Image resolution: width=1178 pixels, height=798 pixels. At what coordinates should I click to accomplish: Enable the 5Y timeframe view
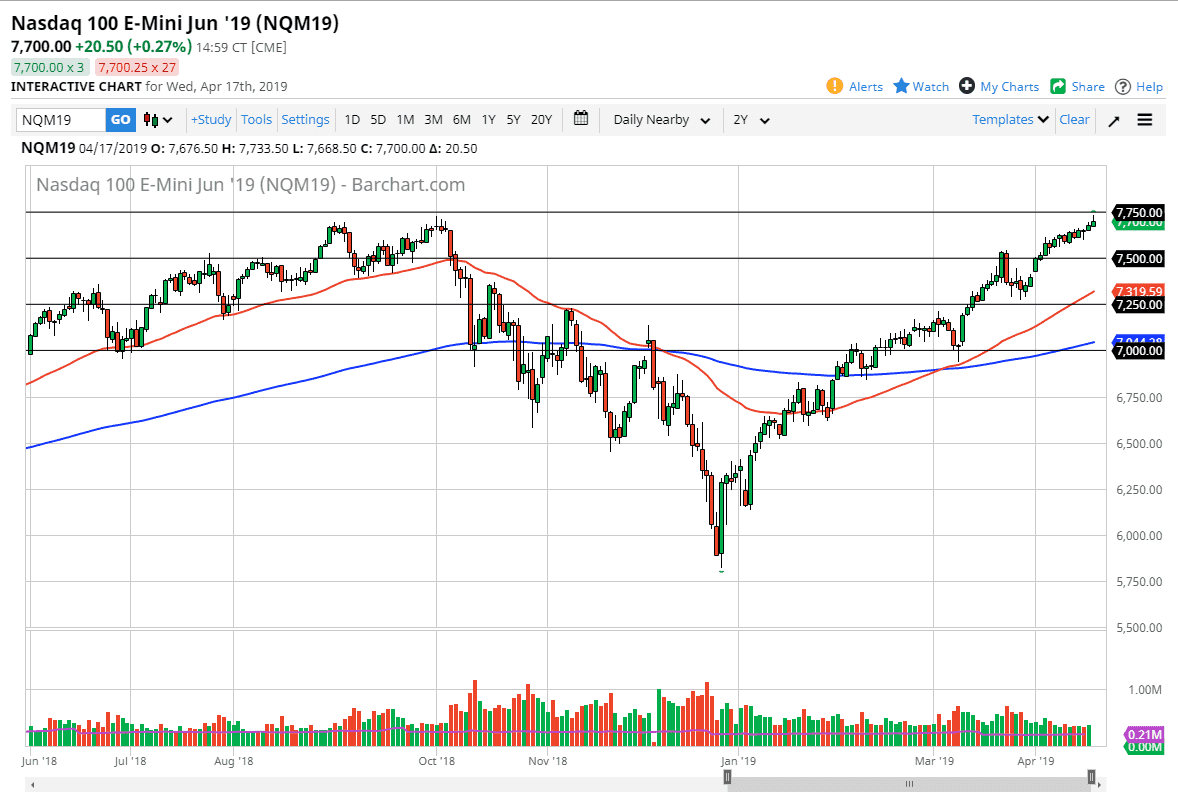pyautogui.click(x=513, y=119)
